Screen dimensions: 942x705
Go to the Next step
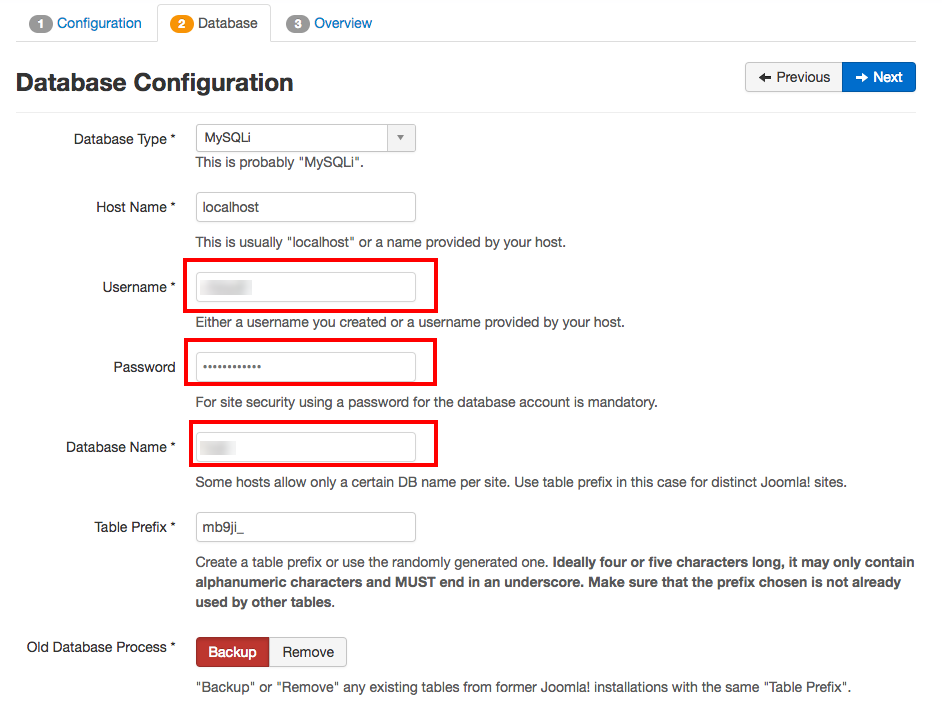879,77
